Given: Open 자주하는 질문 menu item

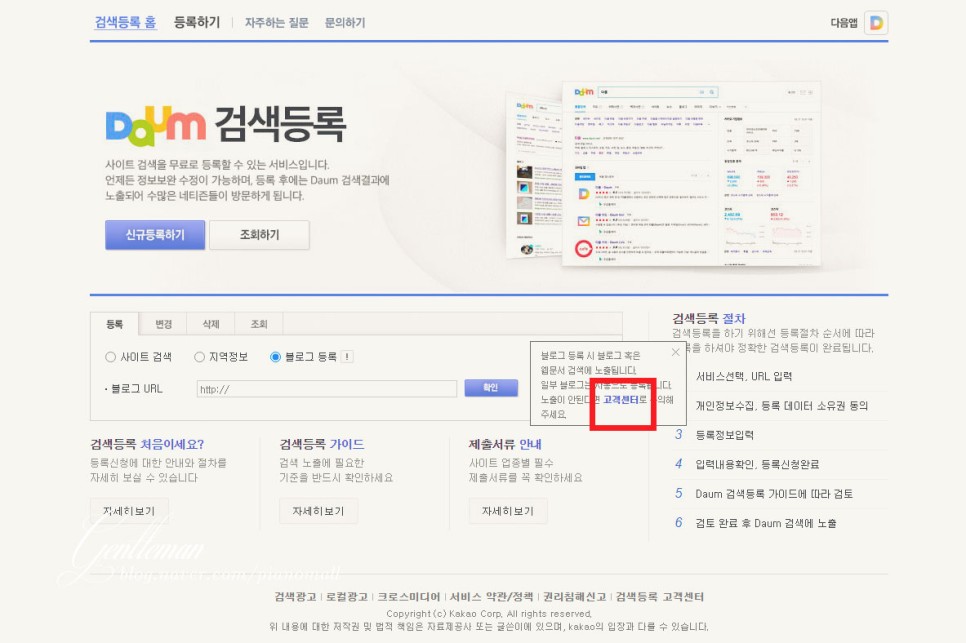Looking at the screenshot, I should tap(277, 23).
